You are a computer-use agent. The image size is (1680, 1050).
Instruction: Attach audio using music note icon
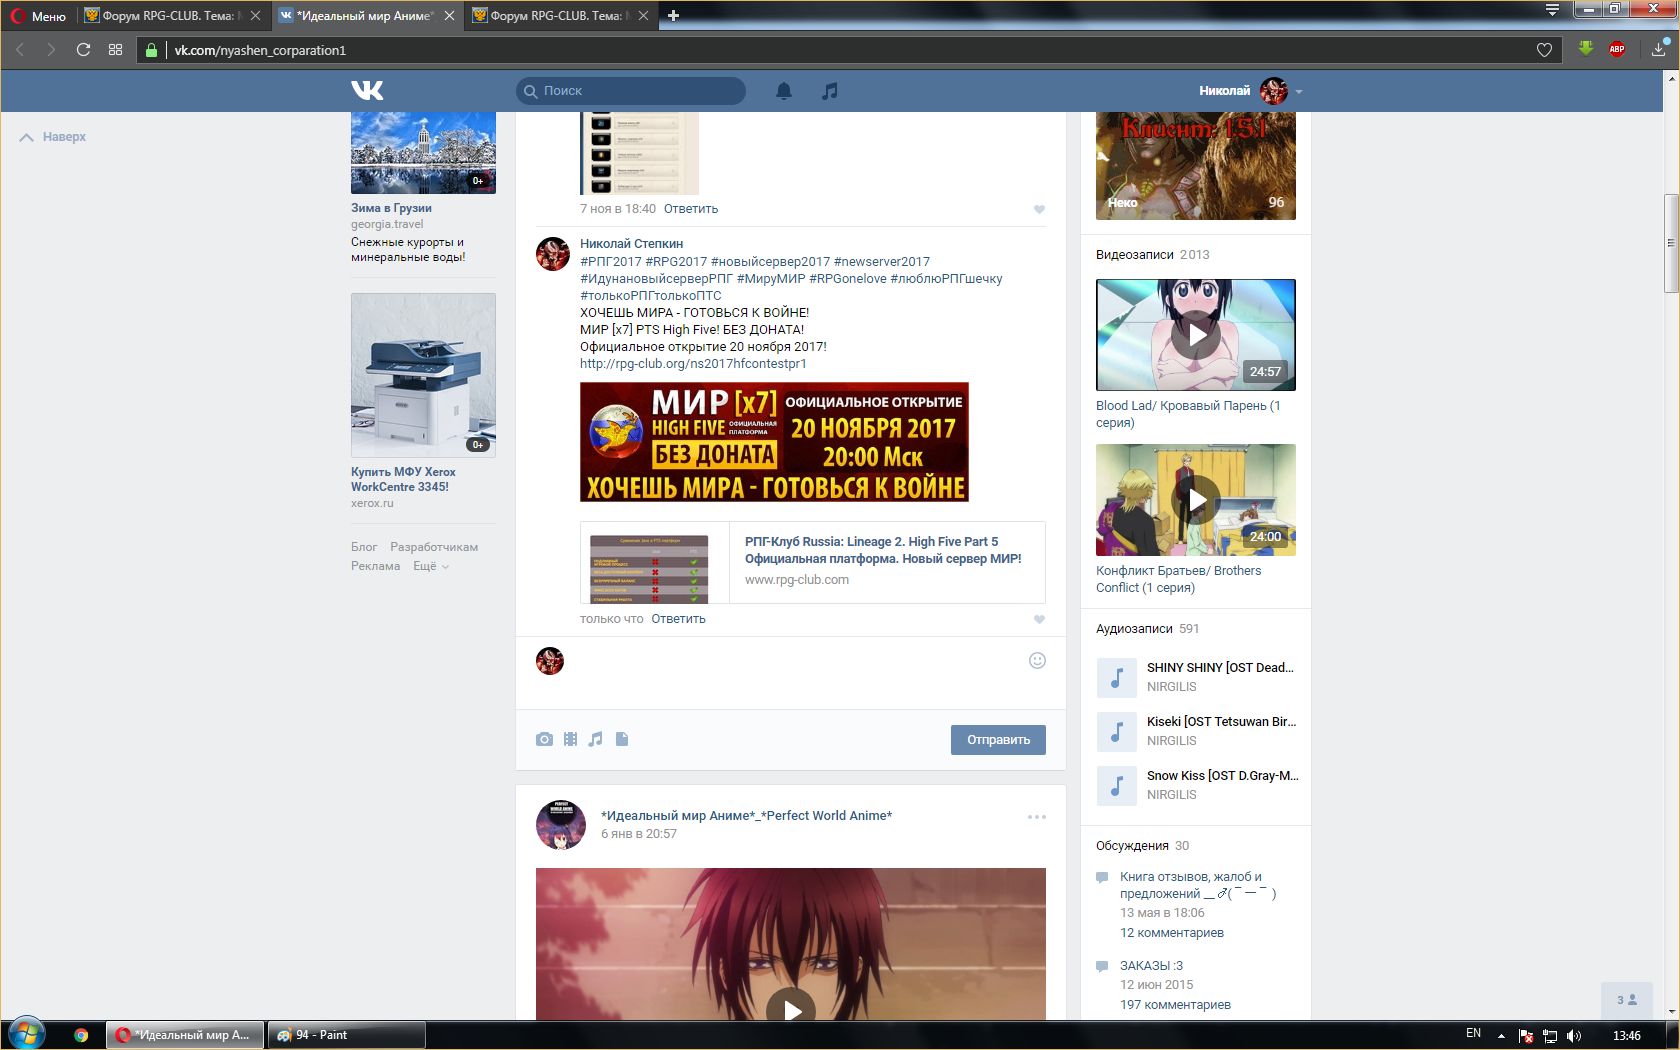tap(596, 739)
